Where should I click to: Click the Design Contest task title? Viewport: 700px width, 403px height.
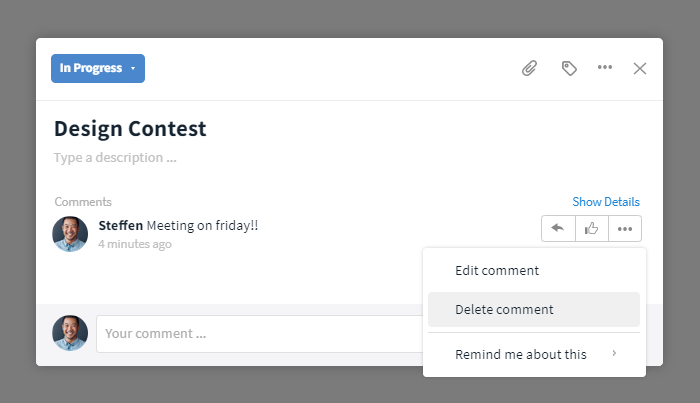click(x=130, y=129)
